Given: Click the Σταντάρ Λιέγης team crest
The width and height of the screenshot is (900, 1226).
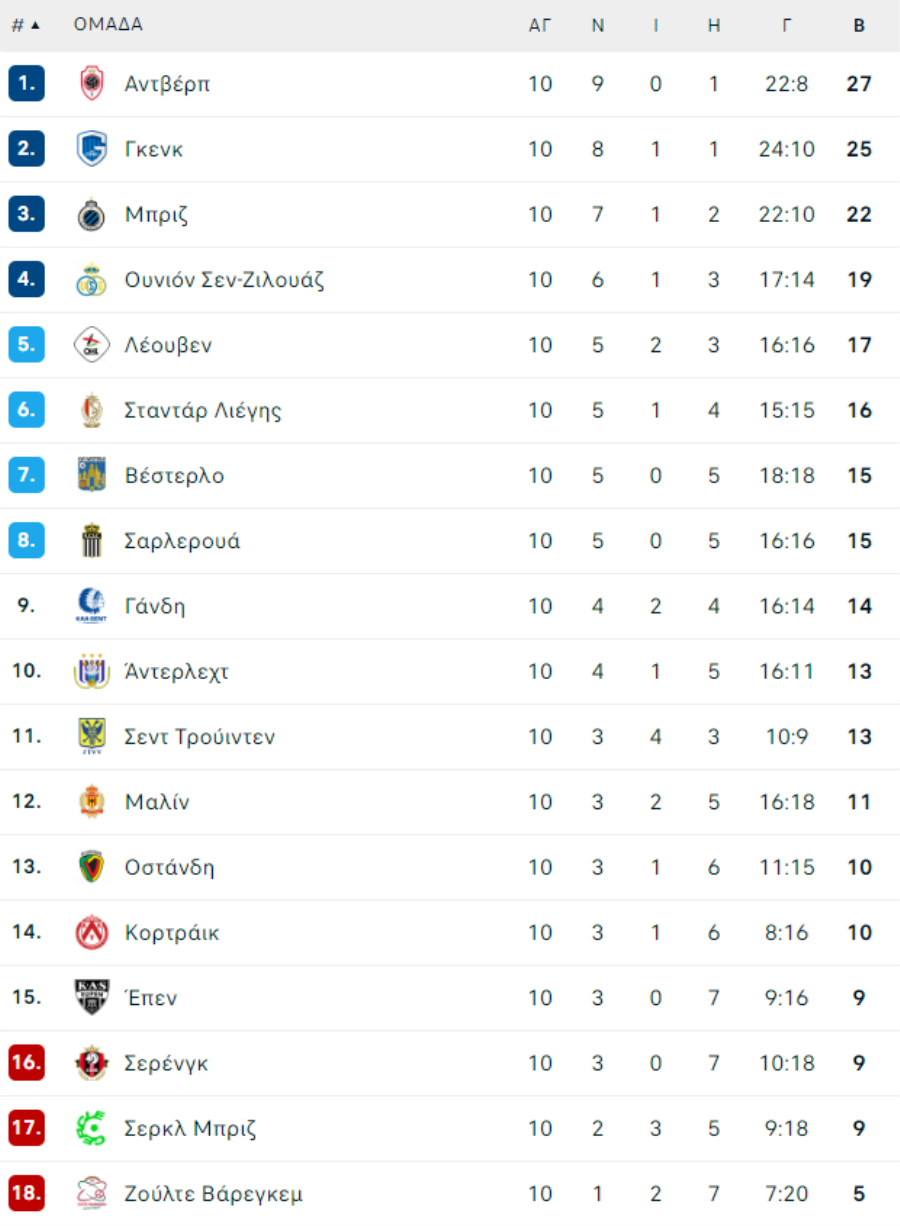Looking at the screenshot, I should point(92,410).
